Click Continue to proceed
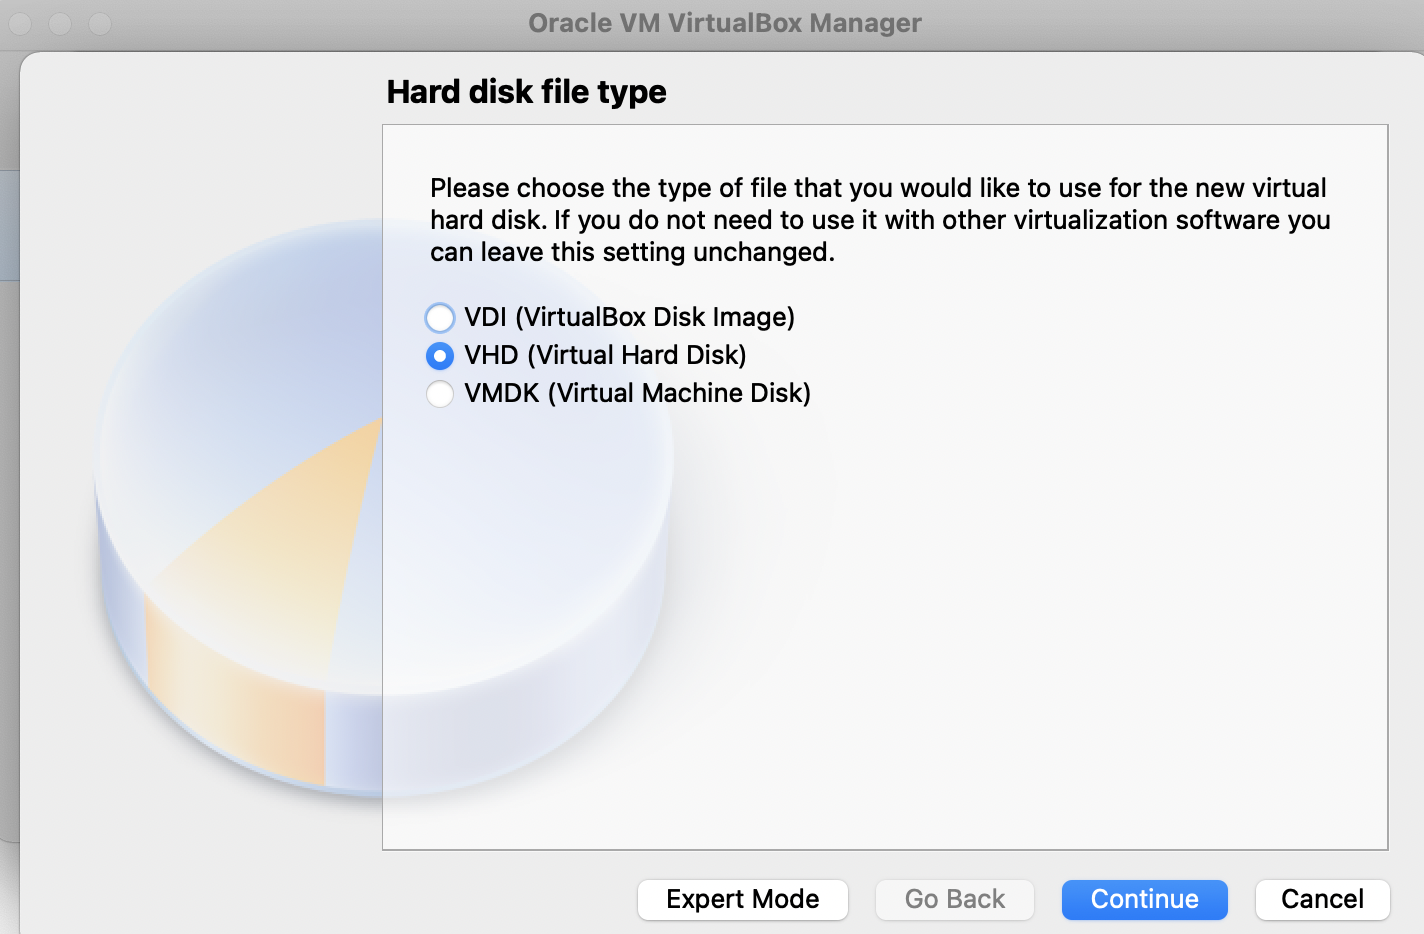Screen dimensions: 1424x934 tap(1144, 899)
